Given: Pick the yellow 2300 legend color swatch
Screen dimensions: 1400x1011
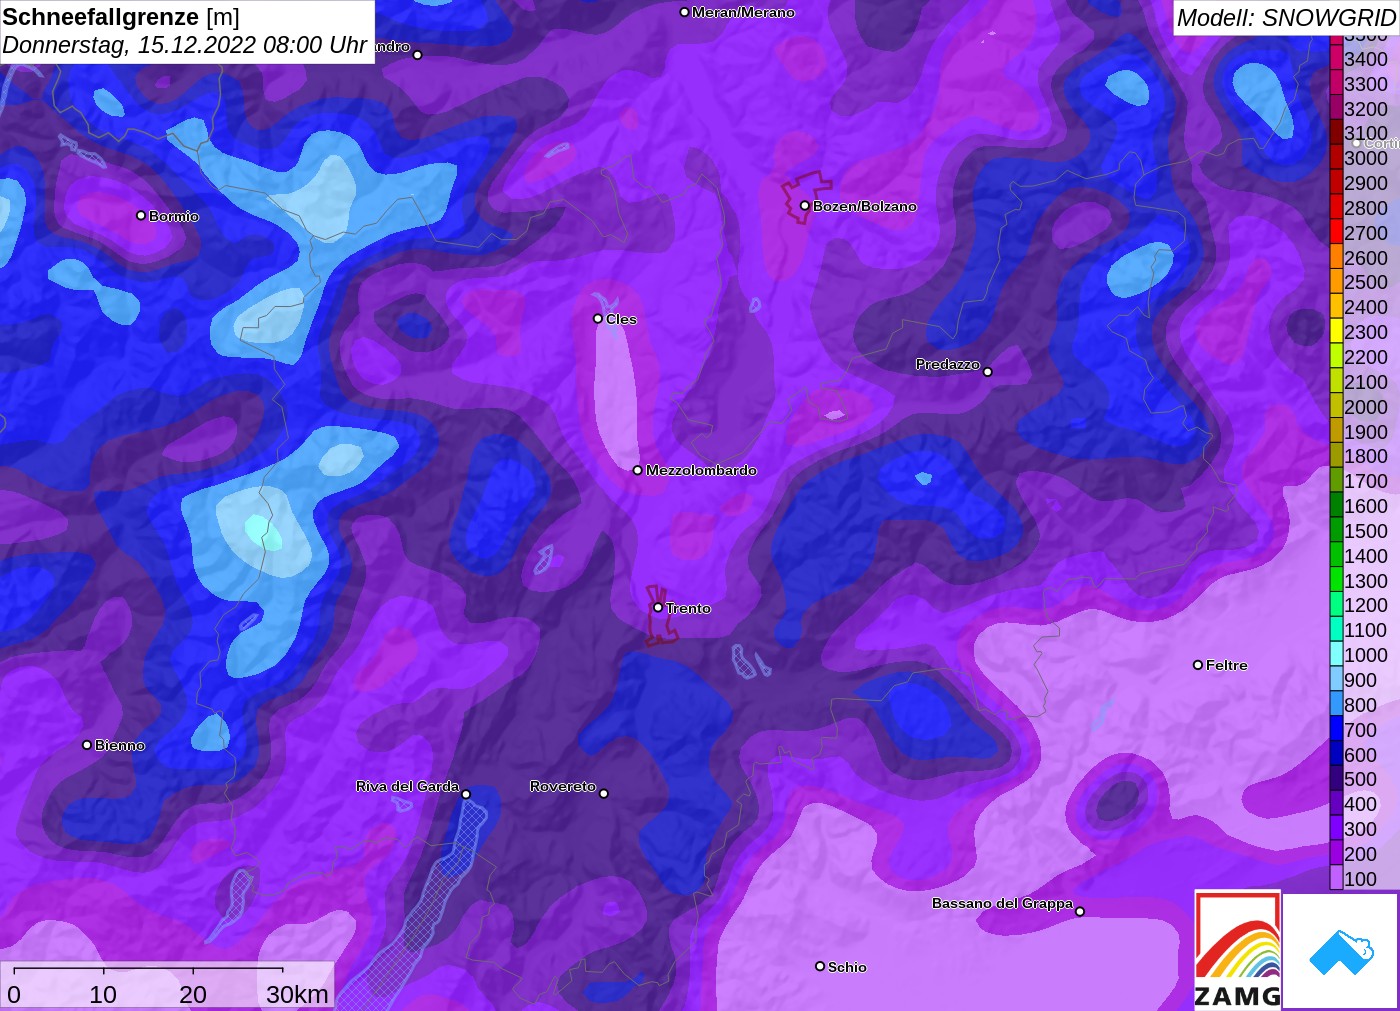Looking at the screenshot, I should [x=1336, y=332].
